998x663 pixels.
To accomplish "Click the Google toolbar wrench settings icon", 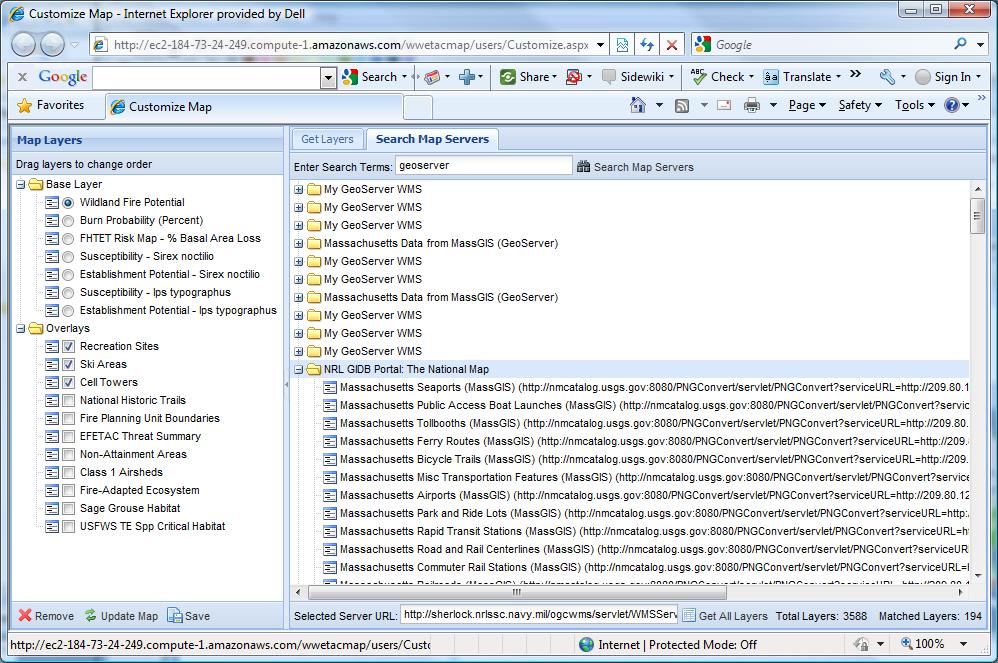I will pos(887,77).
